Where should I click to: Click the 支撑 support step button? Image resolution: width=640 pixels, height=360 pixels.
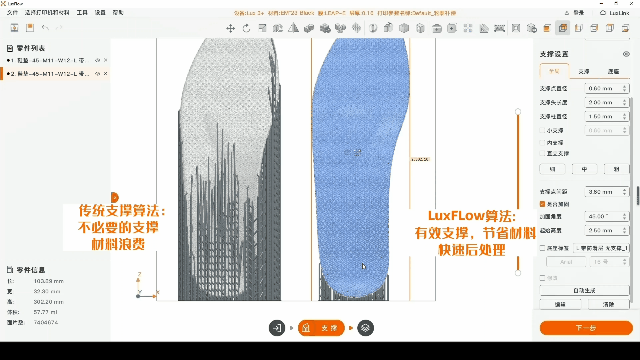pyautogui.click(x=321, y=328)
